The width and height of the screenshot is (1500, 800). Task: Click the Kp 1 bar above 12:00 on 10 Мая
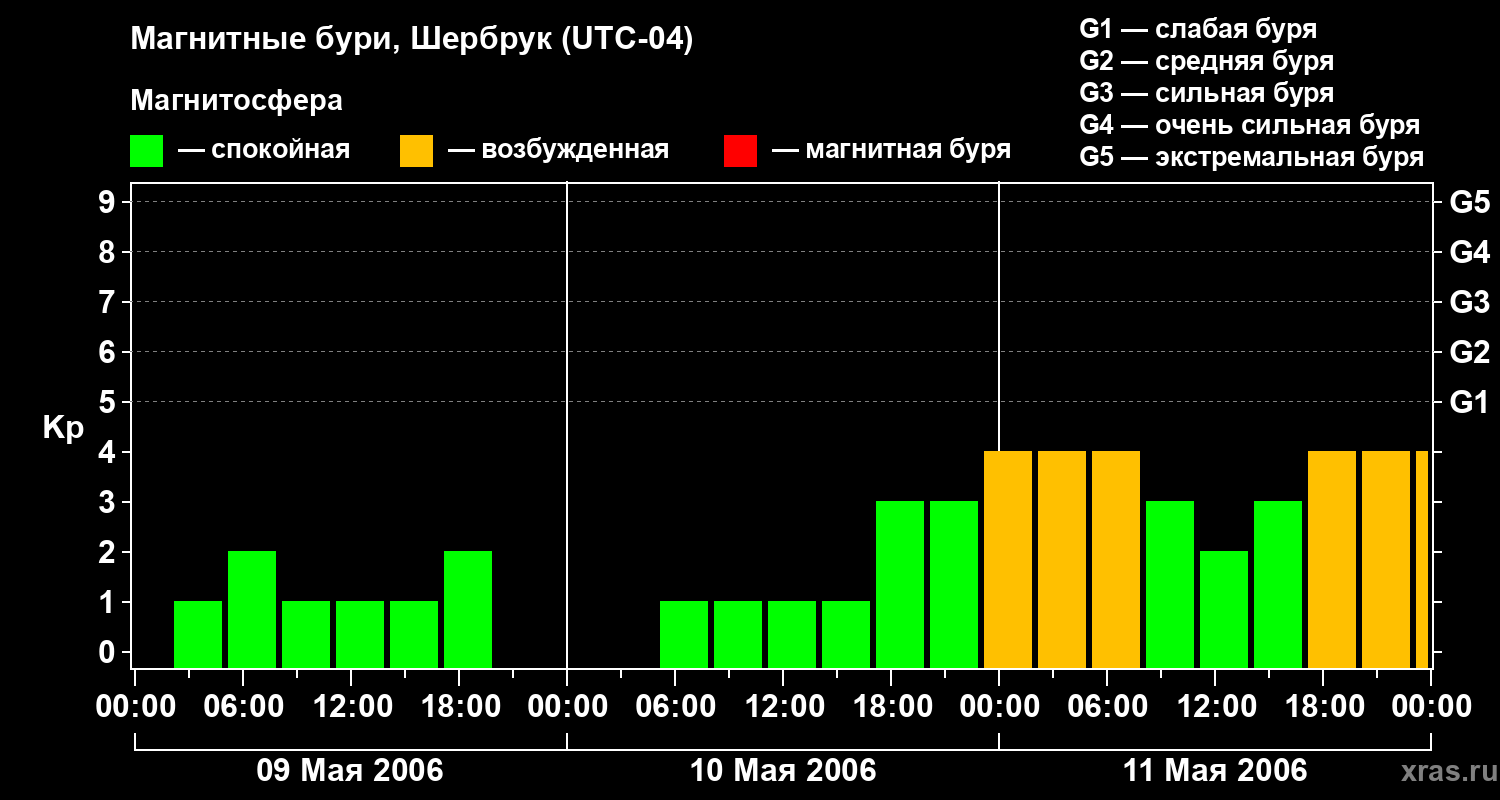[x=792, y=634]
